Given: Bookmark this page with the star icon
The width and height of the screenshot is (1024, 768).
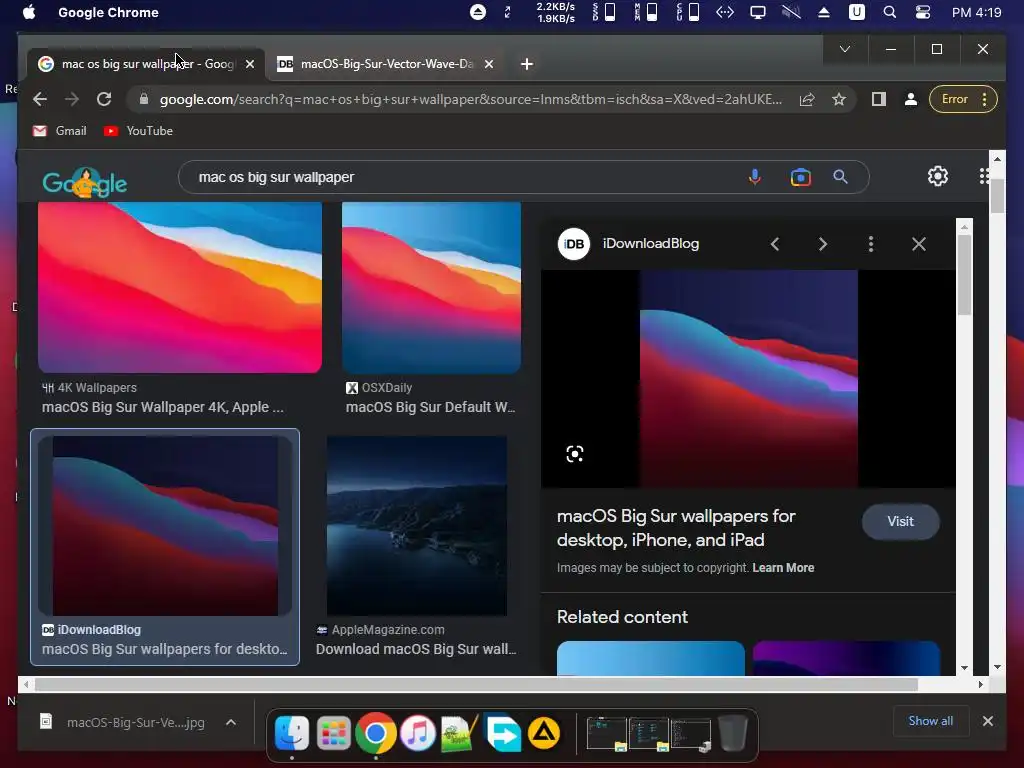Looking at the screenshot, I should 839,99.
